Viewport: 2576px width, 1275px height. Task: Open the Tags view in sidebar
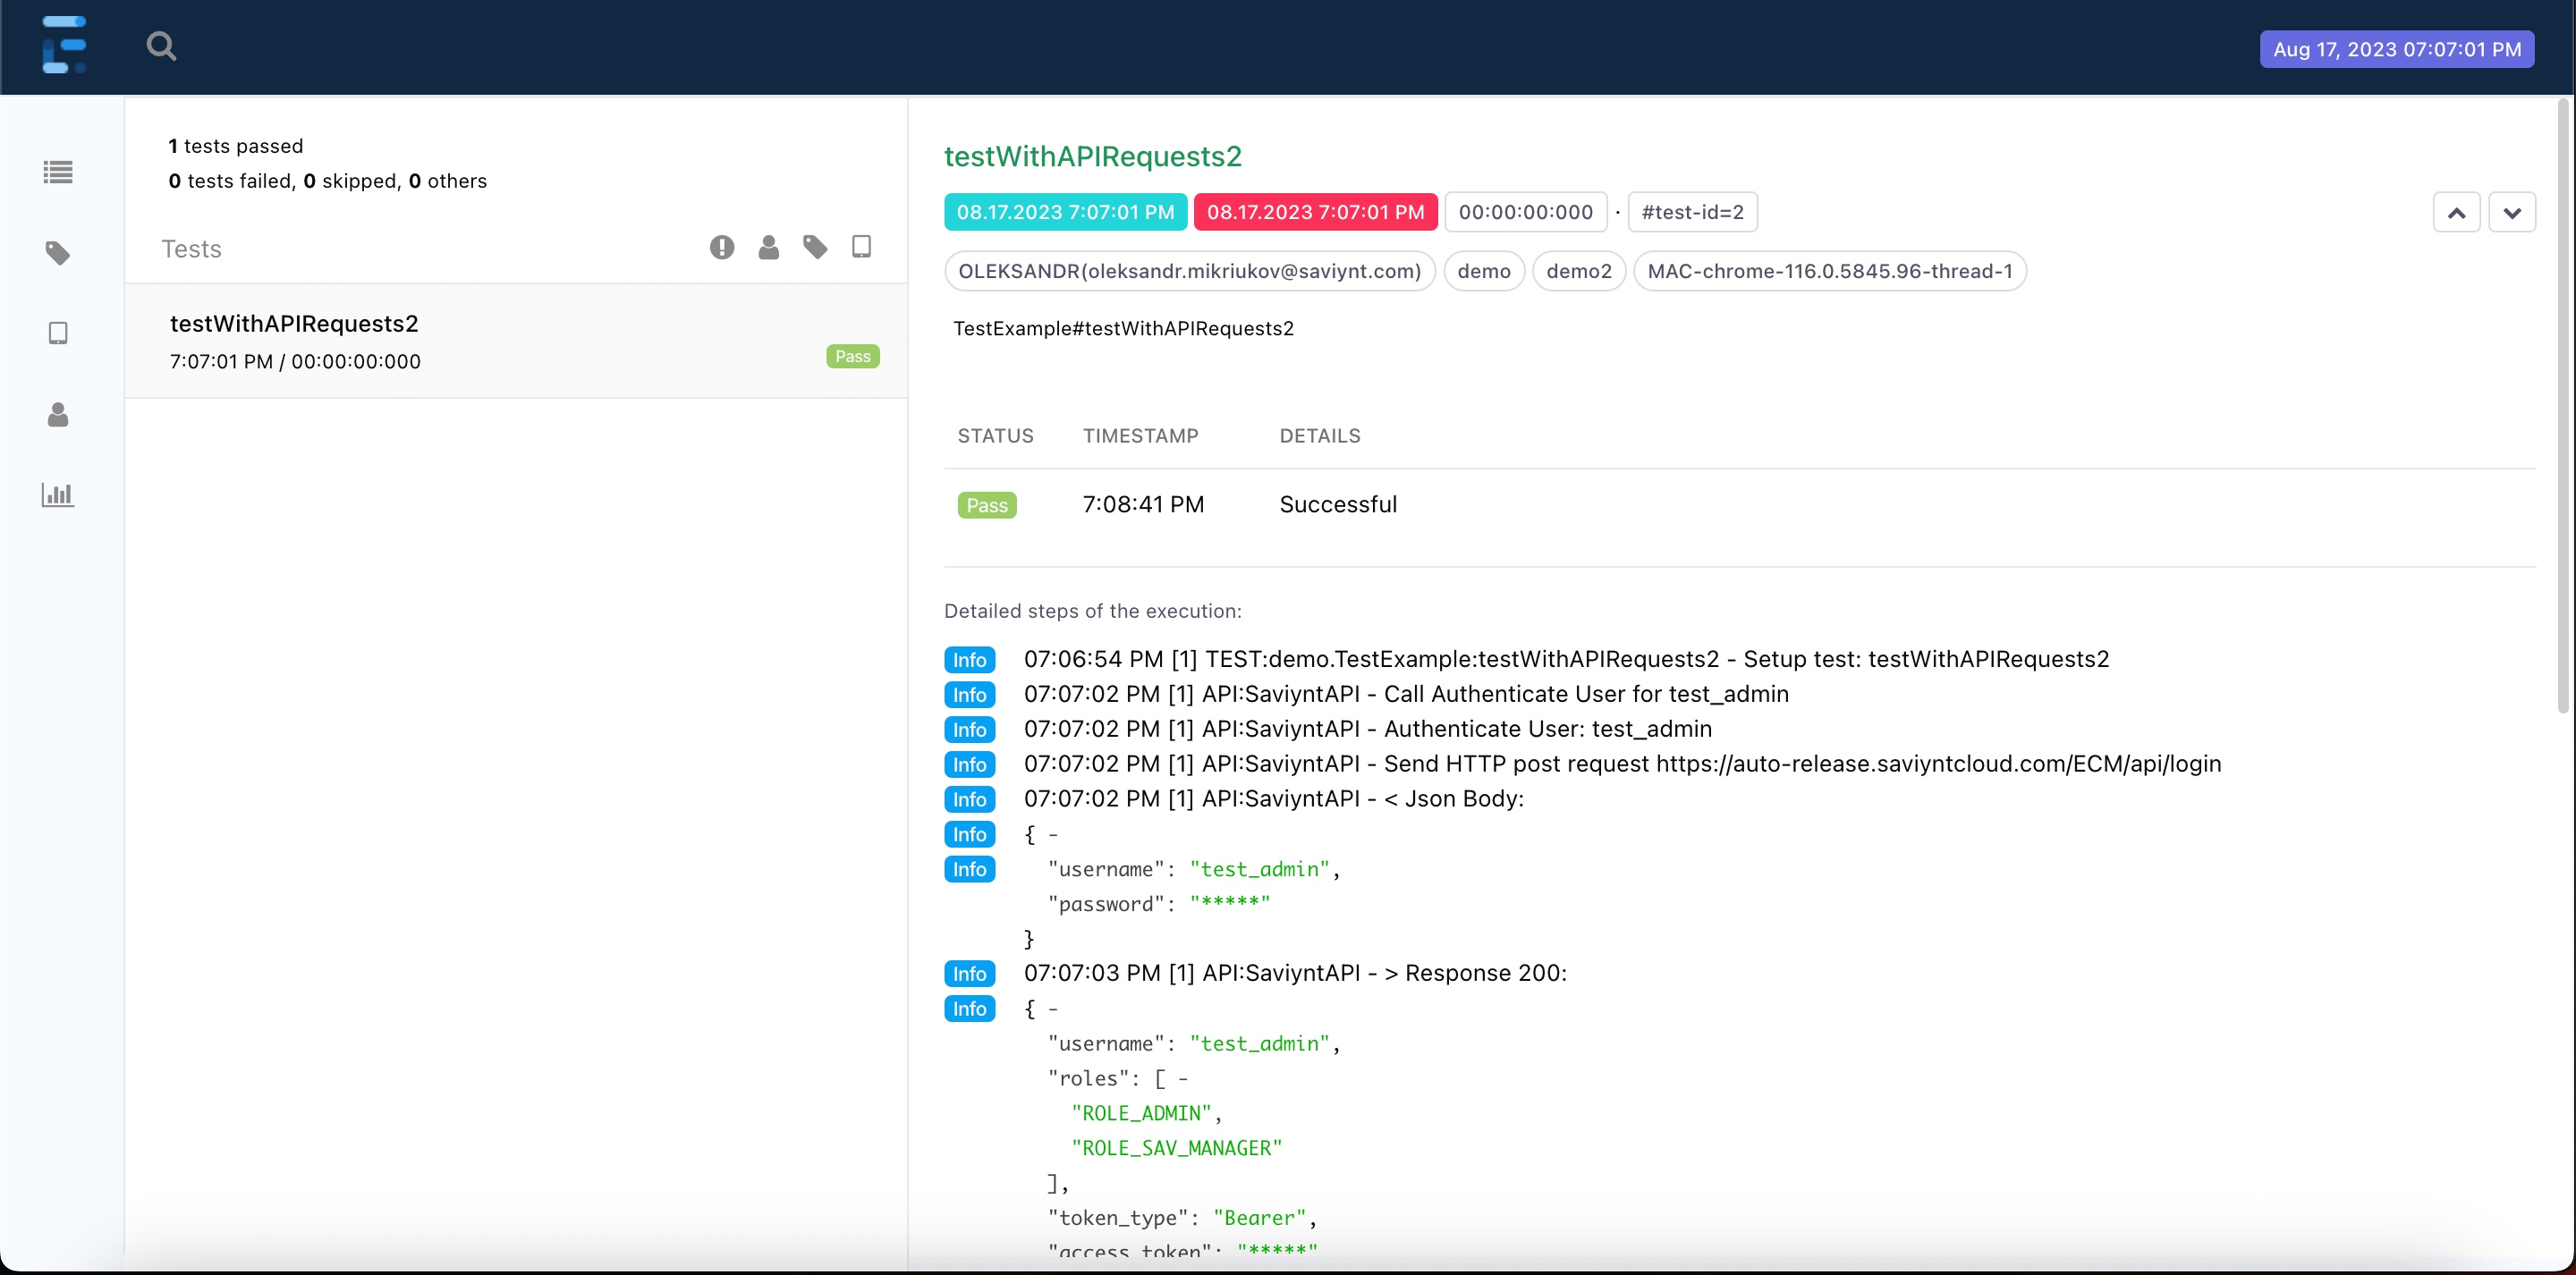(x=58, y=253)
